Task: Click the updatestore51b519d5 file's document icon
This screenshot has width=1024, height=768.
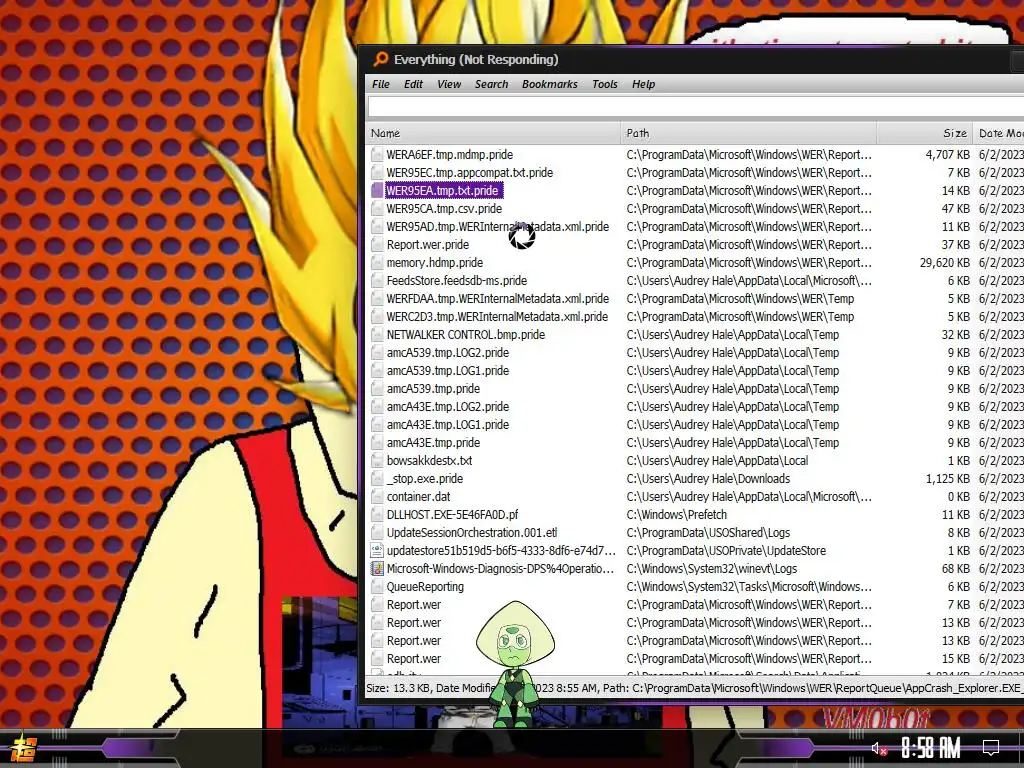Action: (x=377, y=551)
